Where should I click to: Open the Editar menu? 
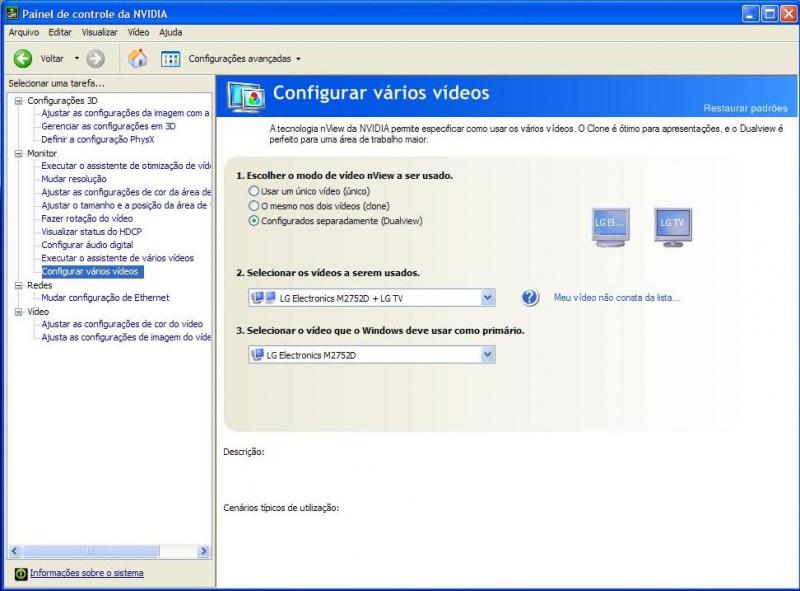point(60,32)
